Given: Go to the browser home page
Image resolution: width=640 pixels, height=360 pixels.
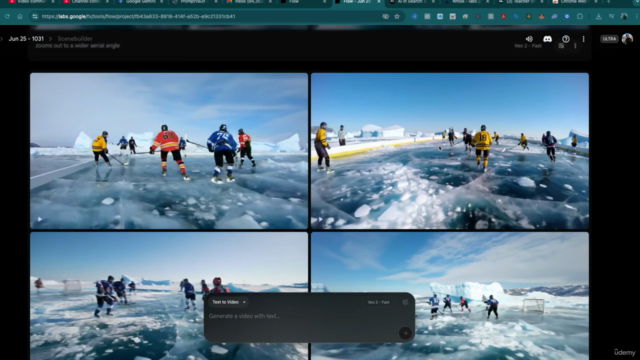Looking at the screenshot, I should point(20,16).
